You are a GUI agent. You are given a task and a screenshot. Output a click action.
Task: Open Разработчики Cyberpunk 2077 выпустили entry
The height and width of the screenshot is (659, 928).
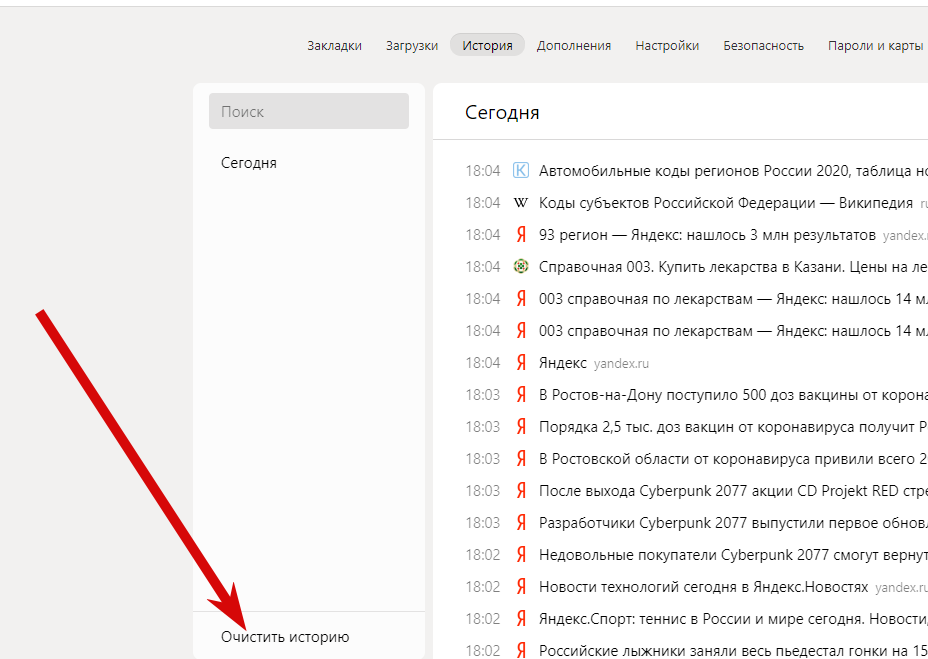click(x=733, y=523)
